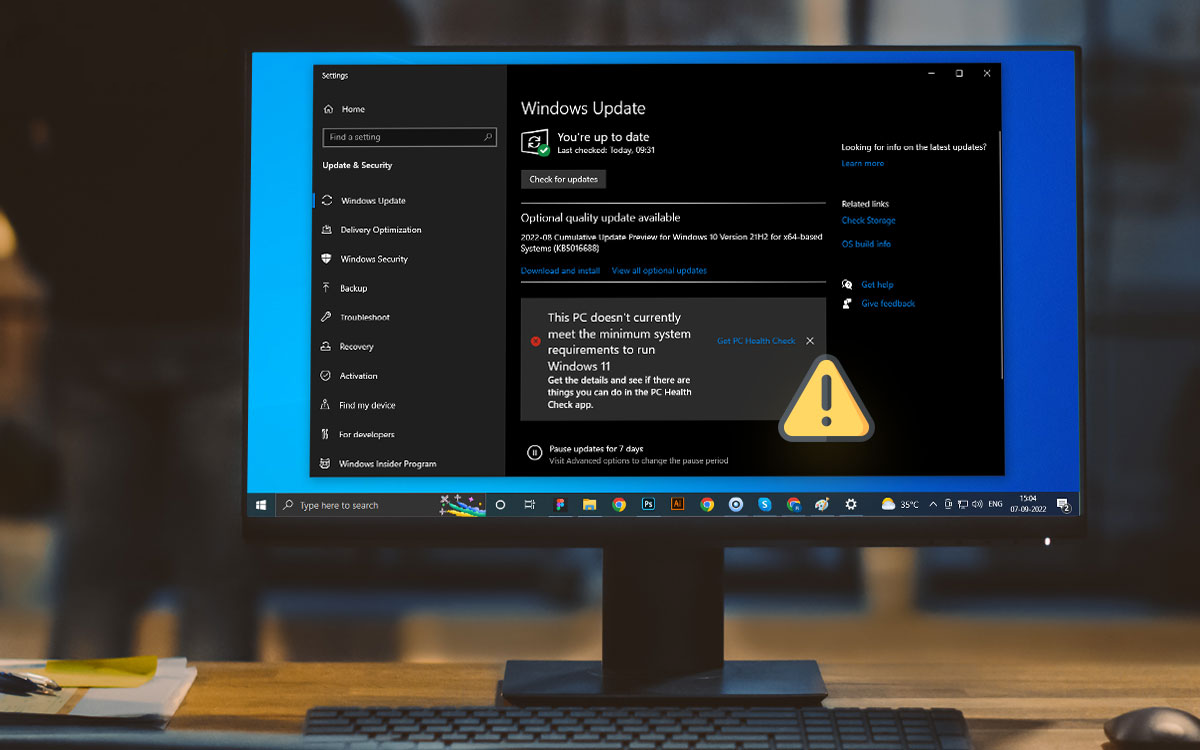Viewport: 1200px width, 750px height.
Task: Click Get PC Health Check link
Action: click(x=756, y=341)
